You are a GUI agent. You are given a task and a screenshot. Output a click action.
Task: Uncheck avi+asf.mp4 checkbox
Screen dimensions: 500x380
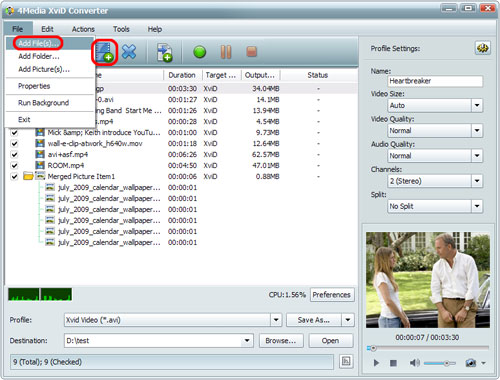point(14,155)
